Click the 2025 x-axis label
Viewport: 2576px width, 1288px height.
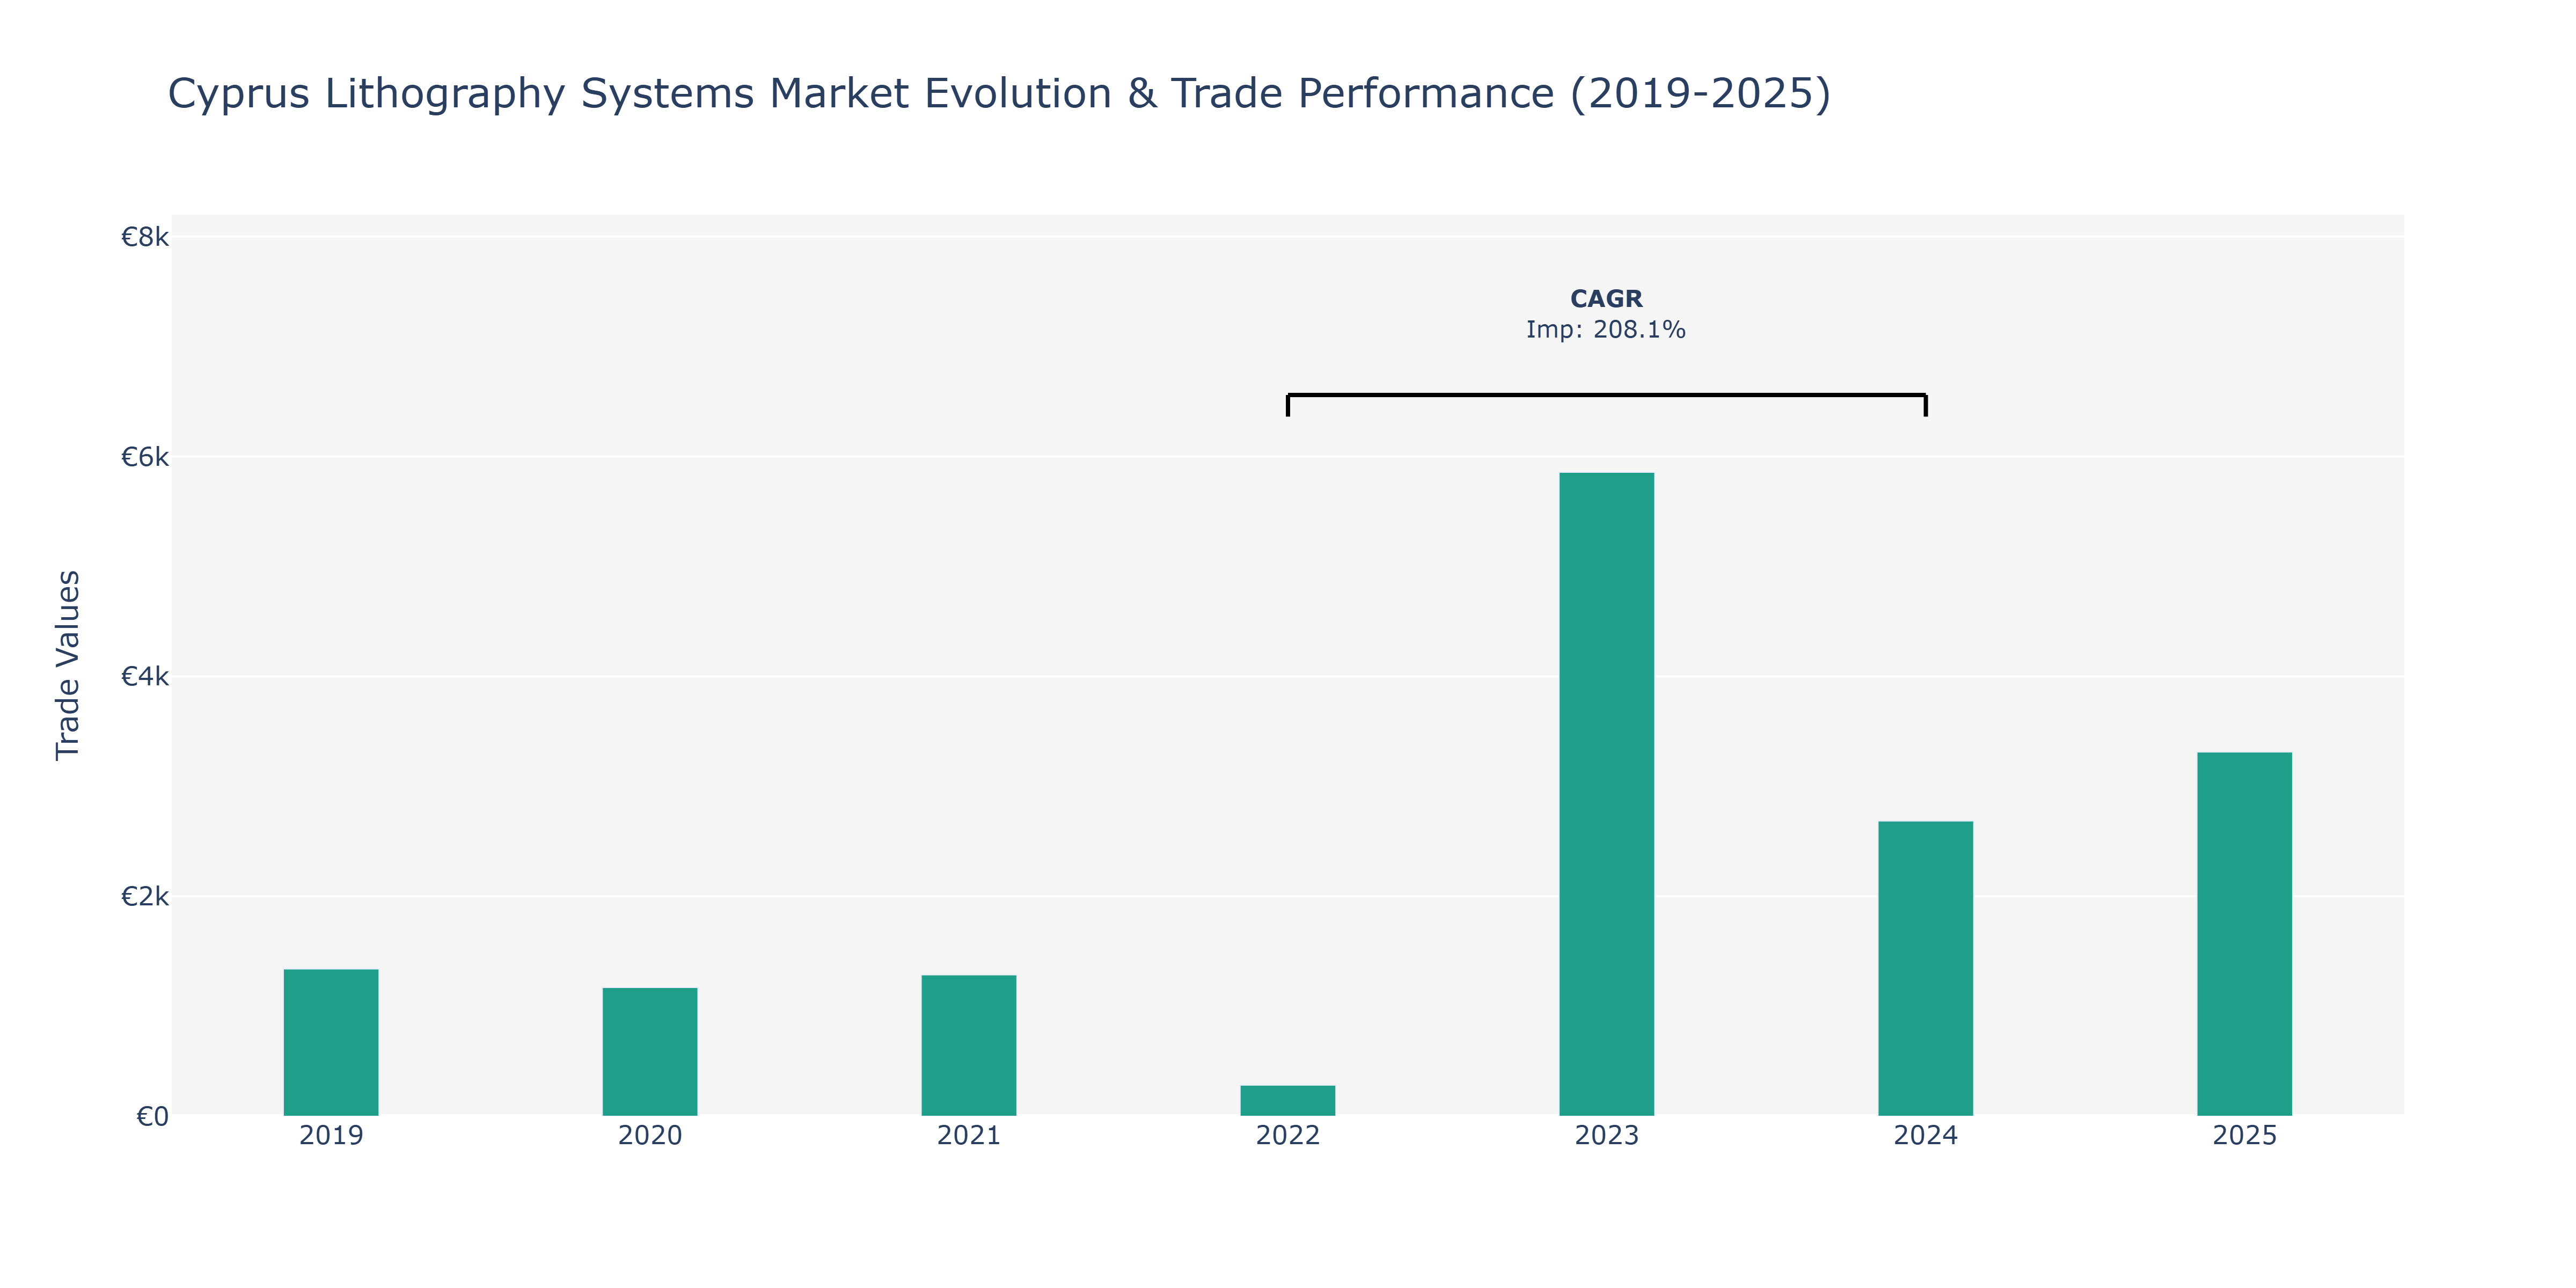(x=2245, y=1136)
